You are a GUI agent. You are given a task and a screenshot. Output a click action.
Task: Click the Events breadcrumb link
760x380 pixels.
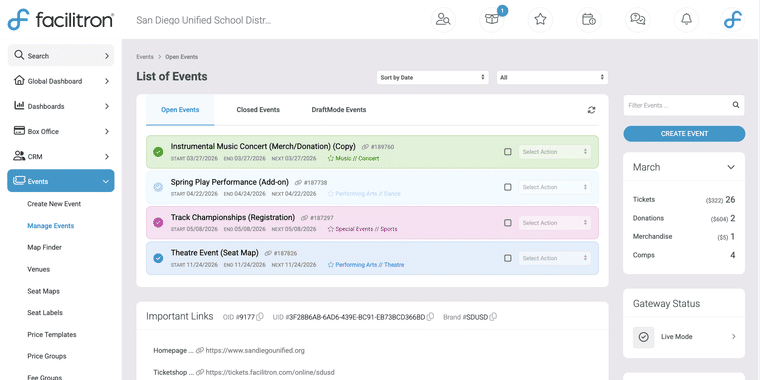click(x=145, y=57)
